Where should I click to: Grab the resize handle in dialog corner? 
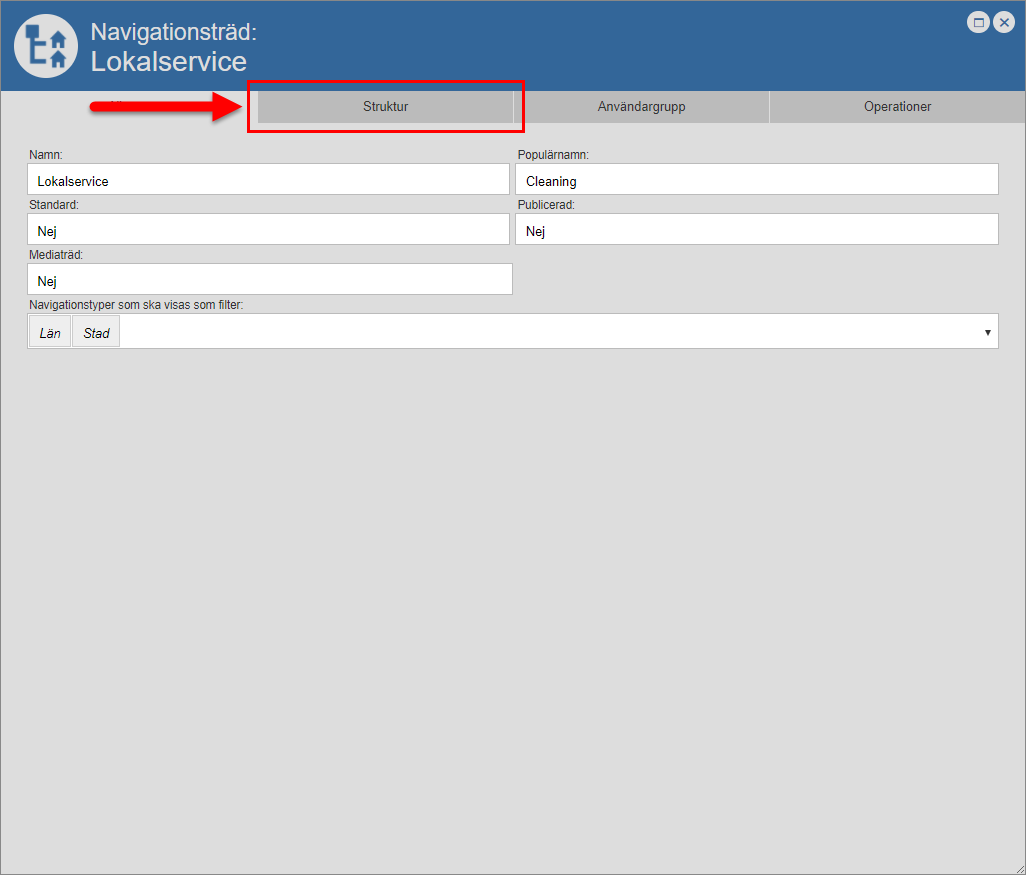(1018, 867)
